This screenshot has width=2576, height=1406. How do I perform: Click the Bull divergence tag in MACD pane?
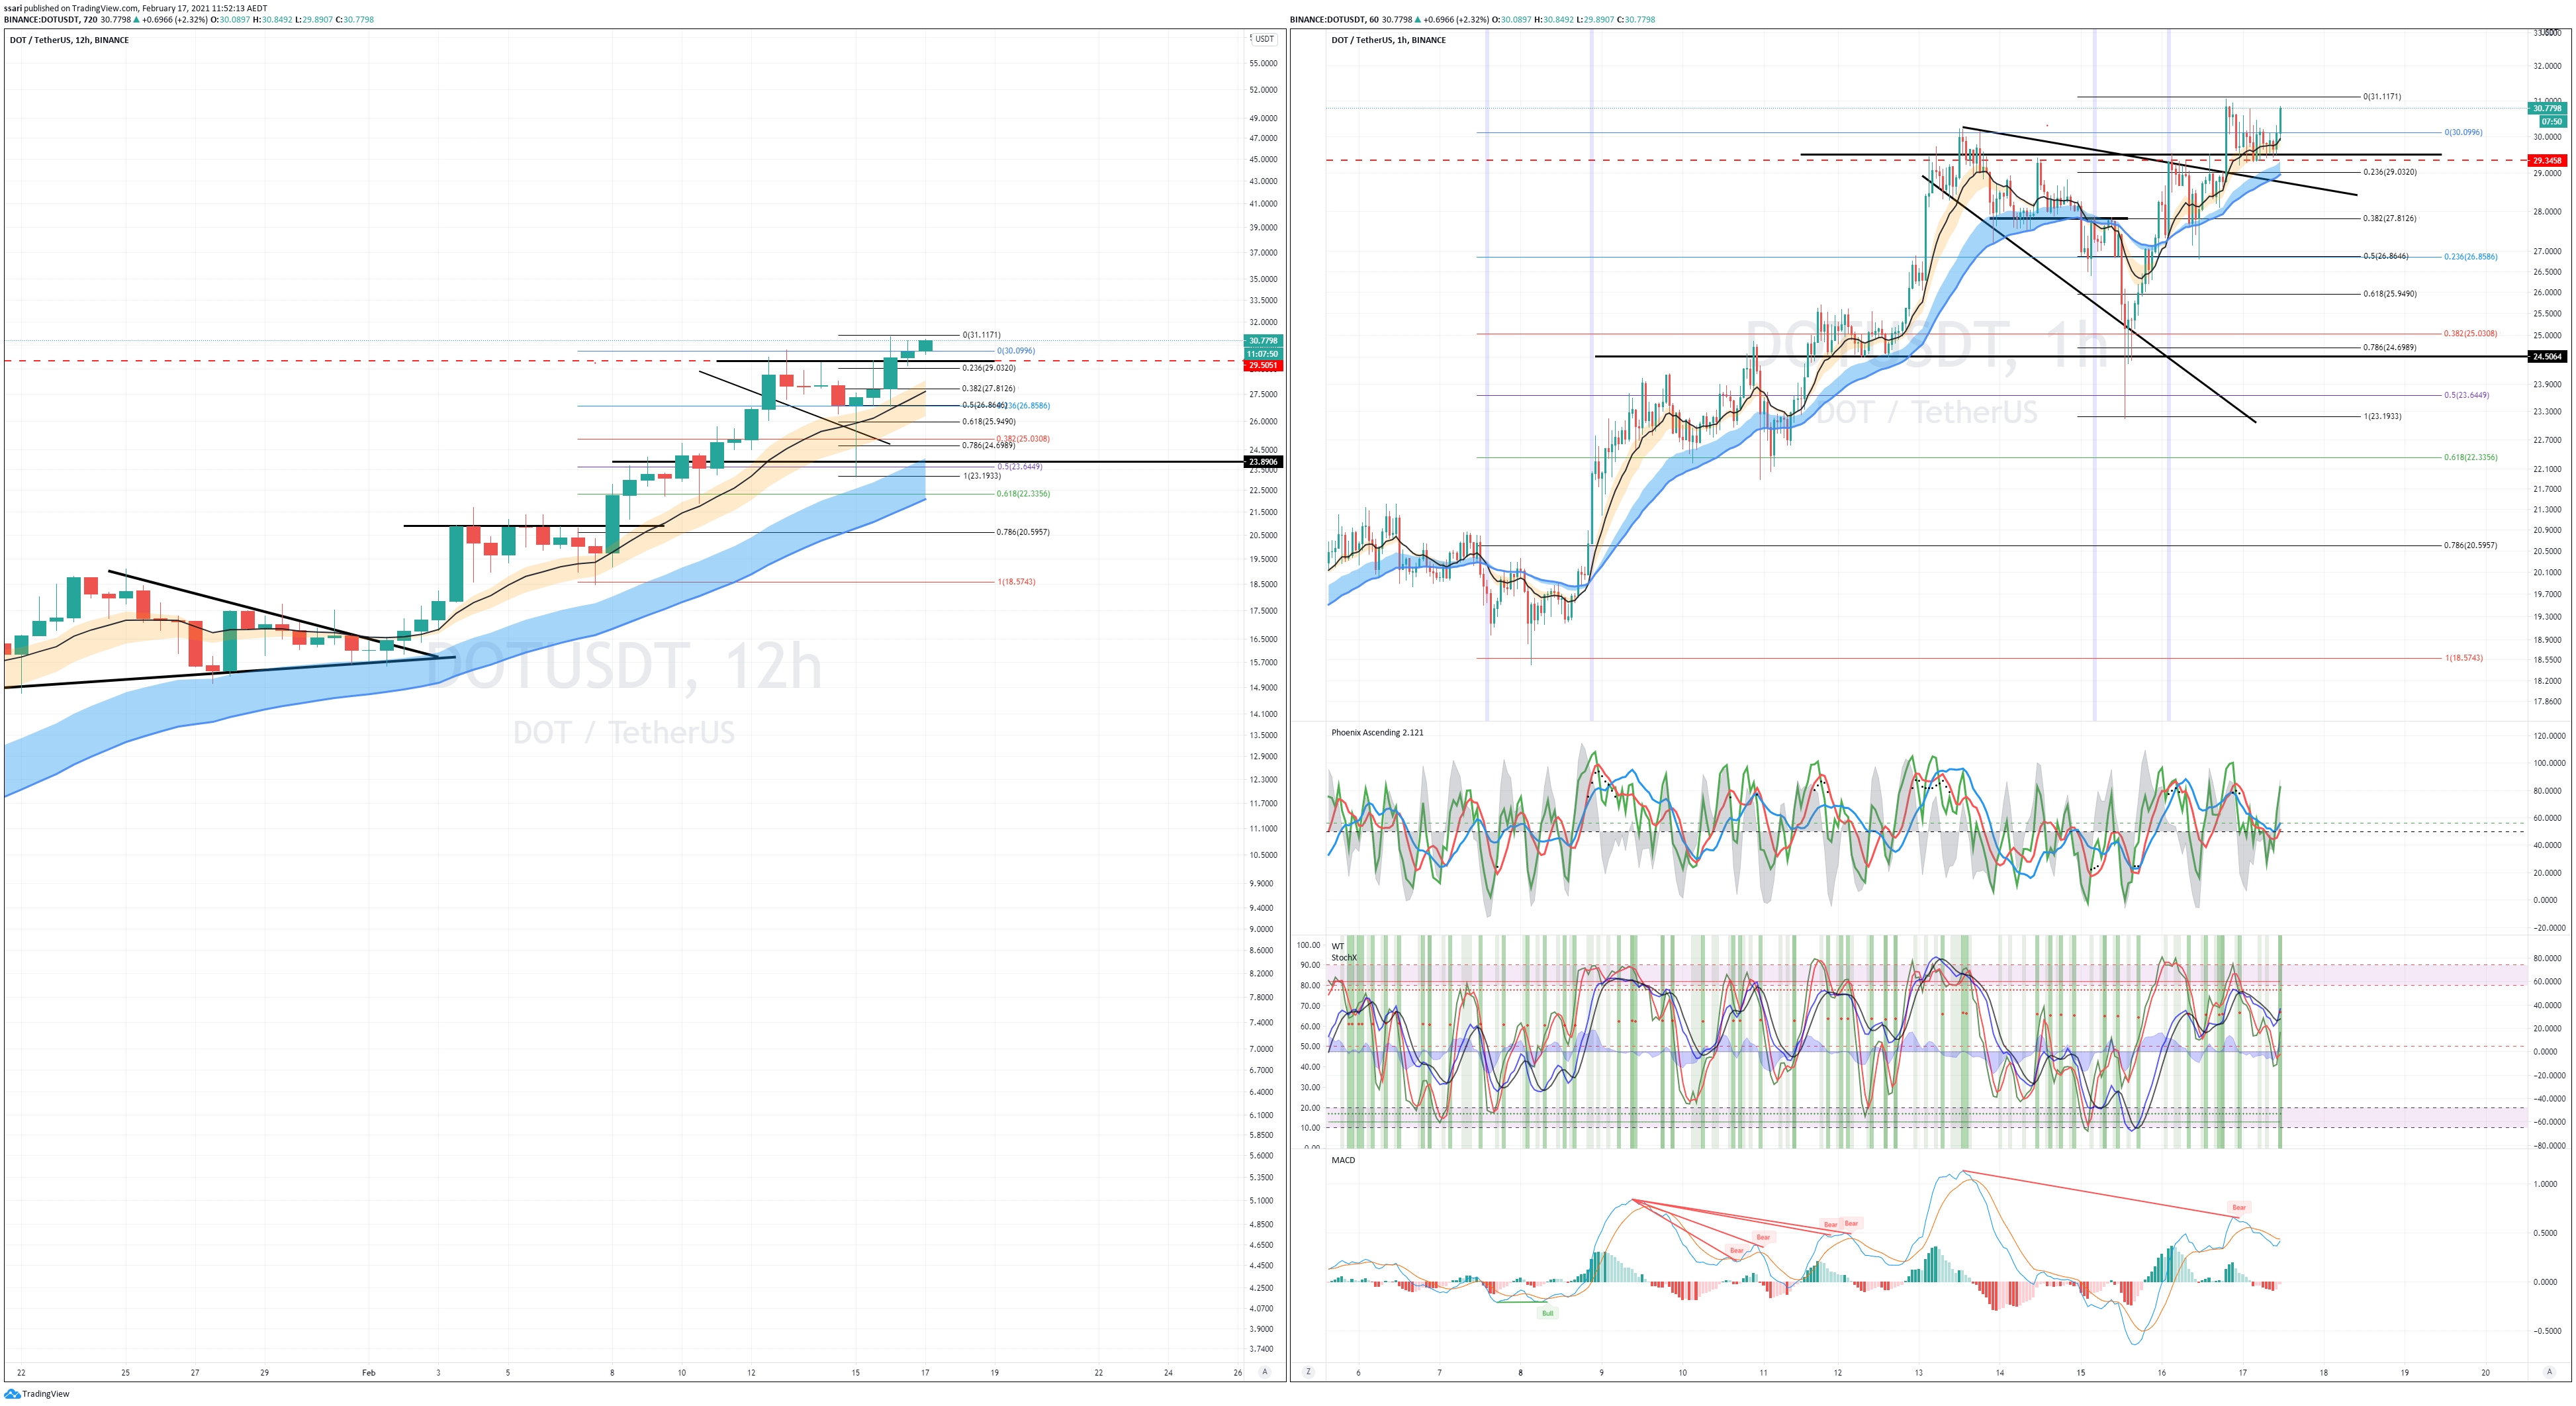1547,1313
